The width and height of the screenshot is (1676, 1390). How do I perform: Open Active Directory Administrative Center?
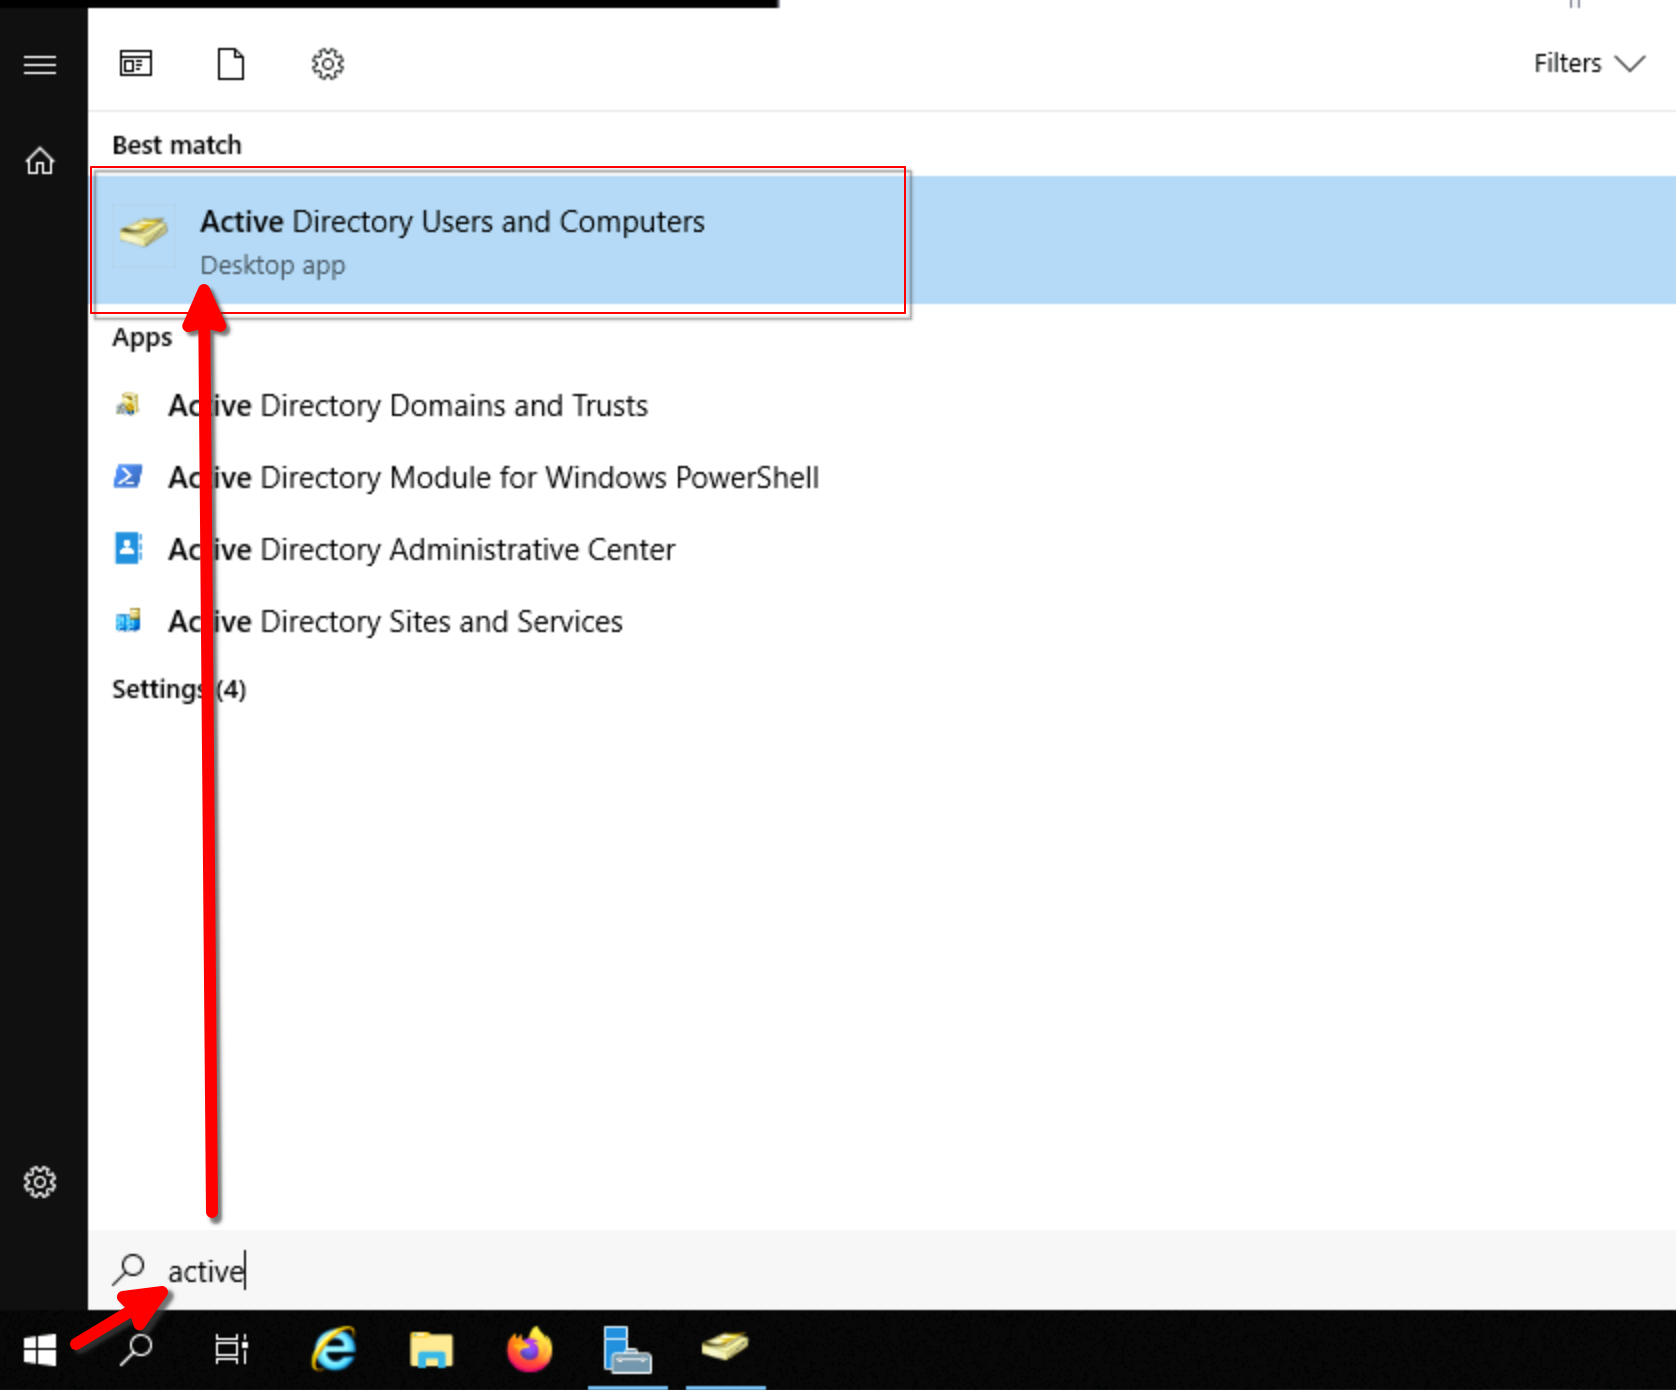coord(421,550)
